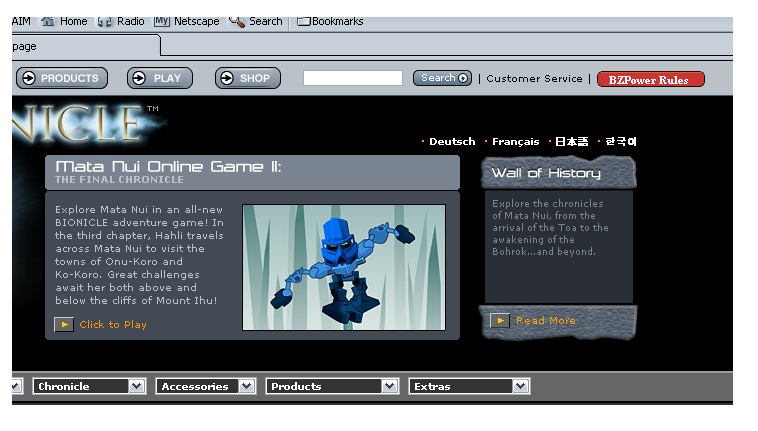Click the play arrow icon beside Read More
The height and width of the screenshot is (431, 758).
click(x=500, y=320)
